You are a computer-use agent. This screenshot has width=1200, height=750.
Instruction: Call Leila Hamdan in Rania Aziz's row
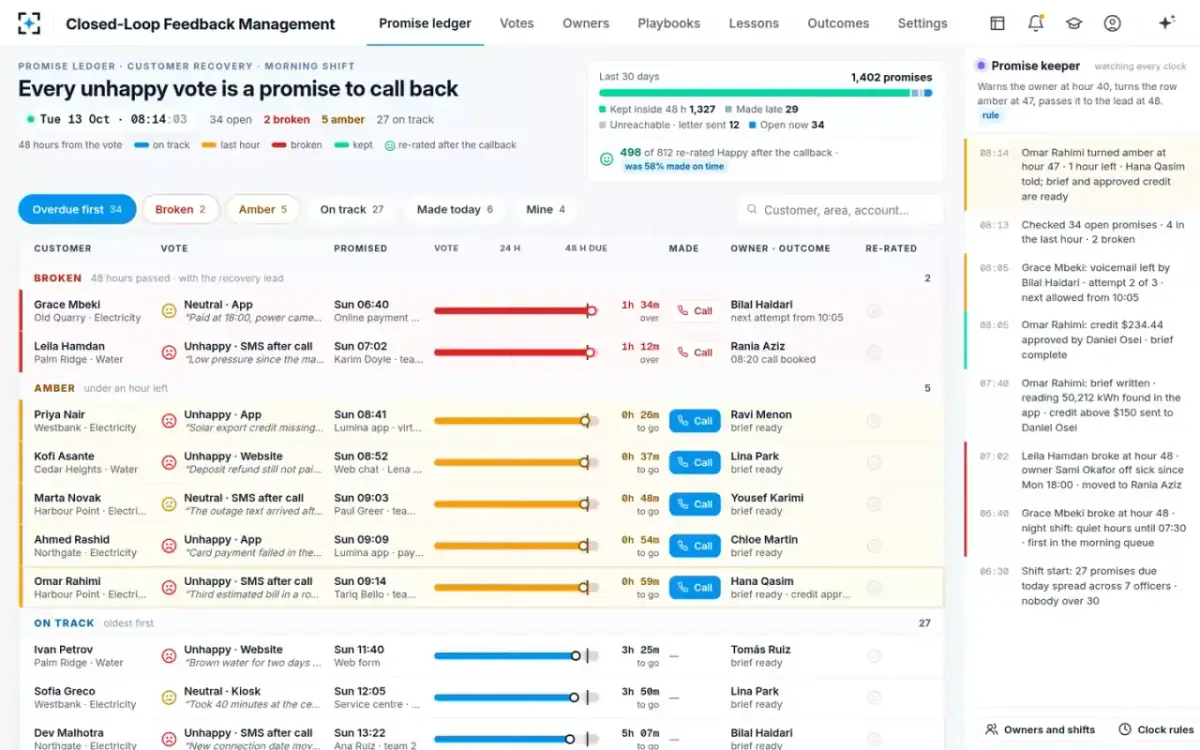694,352
